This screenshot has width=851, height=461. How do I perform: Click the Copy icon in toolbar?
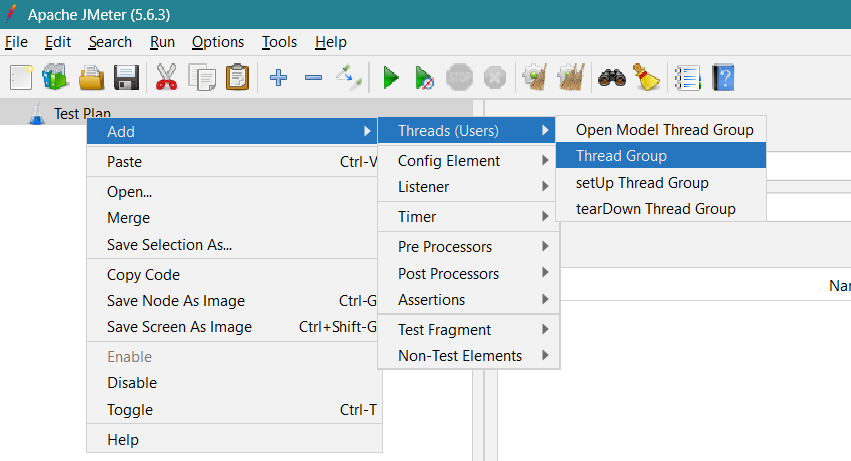pos(202,78)
